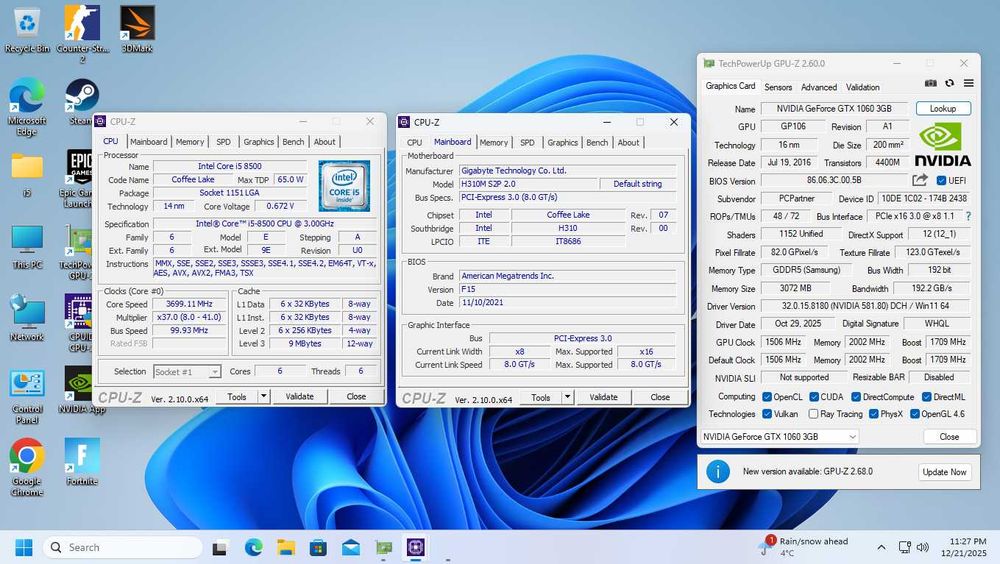Open the Windows Start button

pos(24,547)
